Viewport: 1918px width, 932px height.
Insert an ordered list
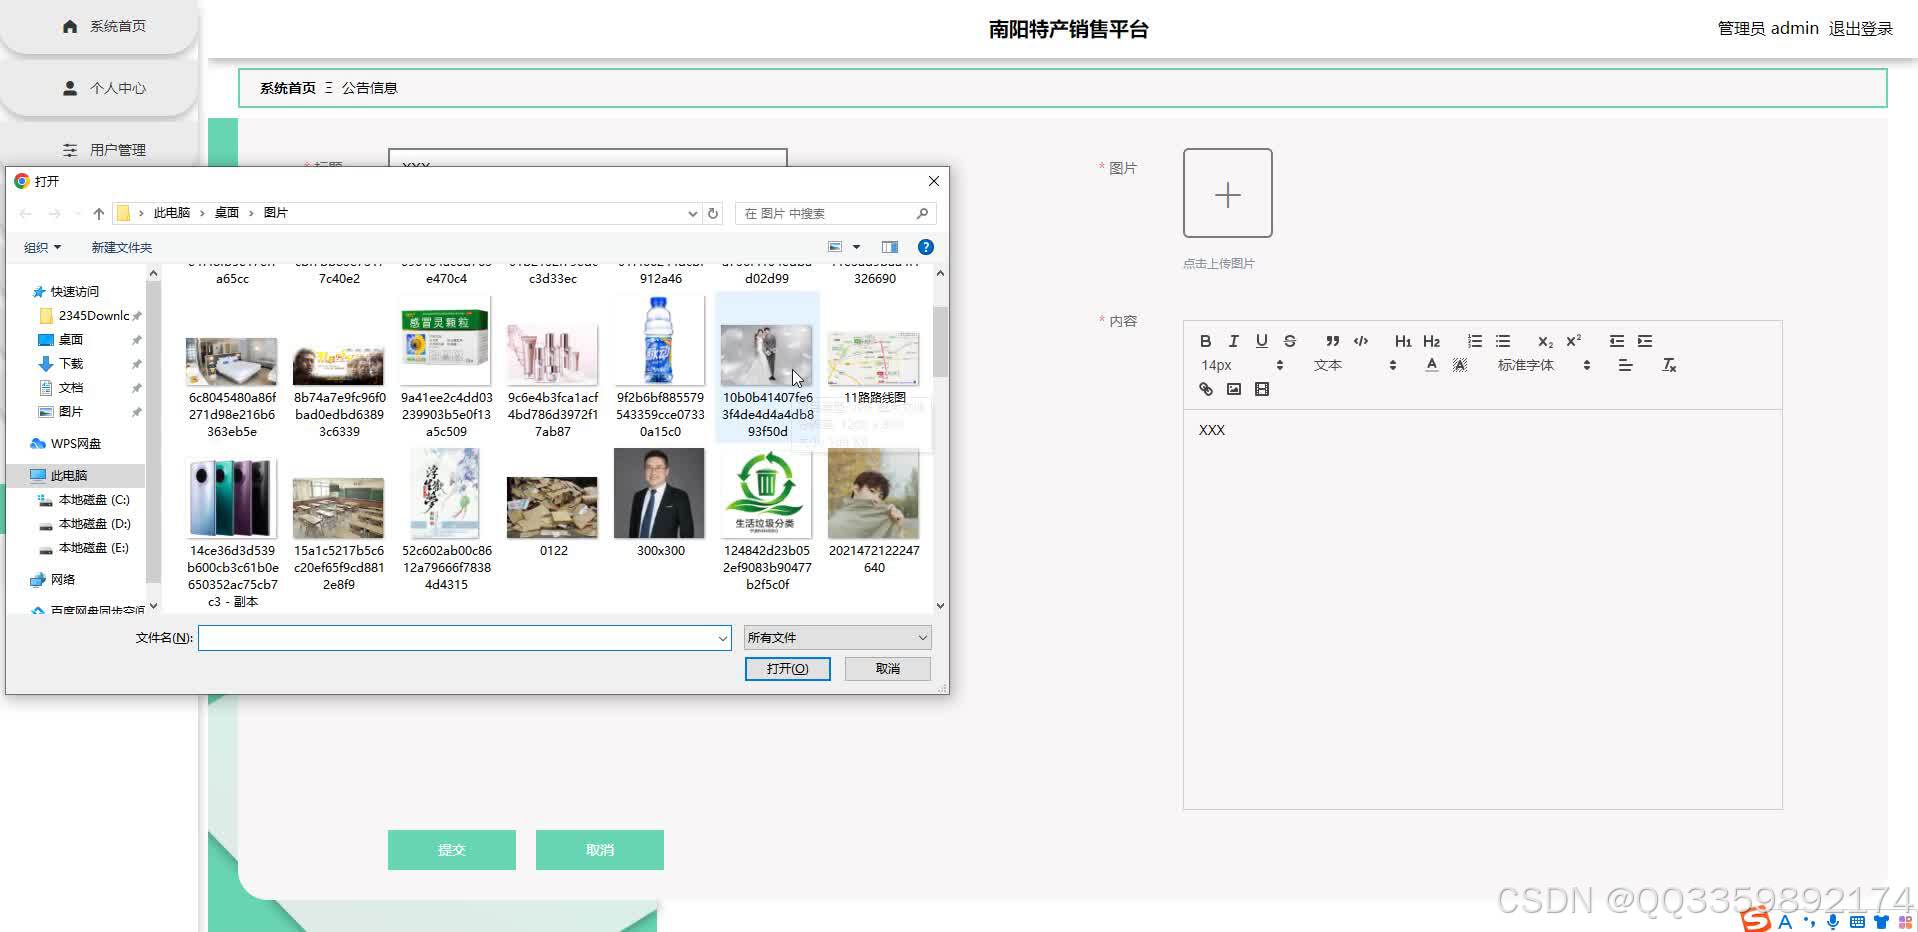[x=1474, y=341]
